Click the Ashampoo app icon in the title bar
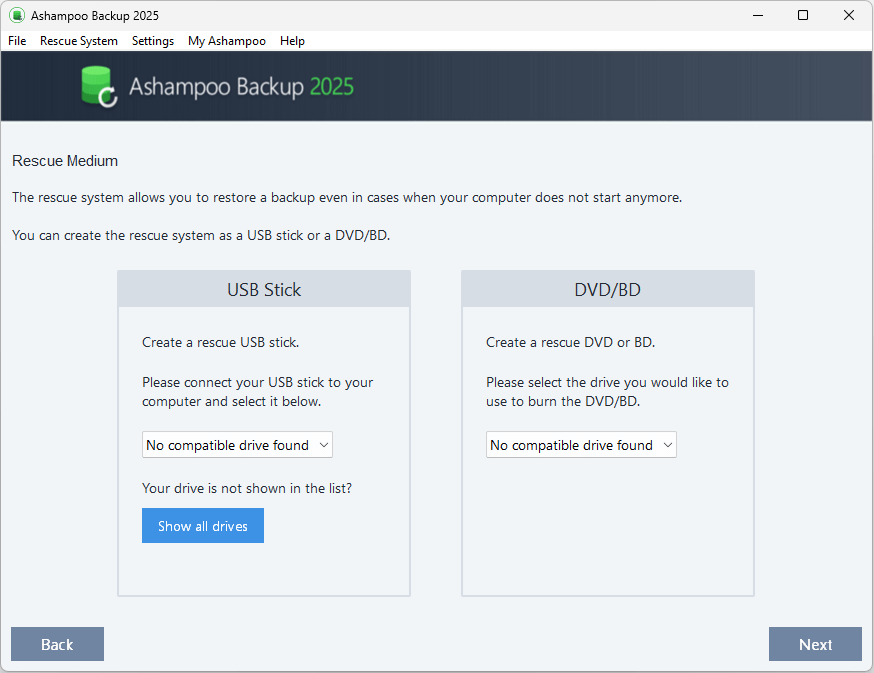The height and width of the screenshot is (673, 874). pyautogui.click(x=15, y=15)
